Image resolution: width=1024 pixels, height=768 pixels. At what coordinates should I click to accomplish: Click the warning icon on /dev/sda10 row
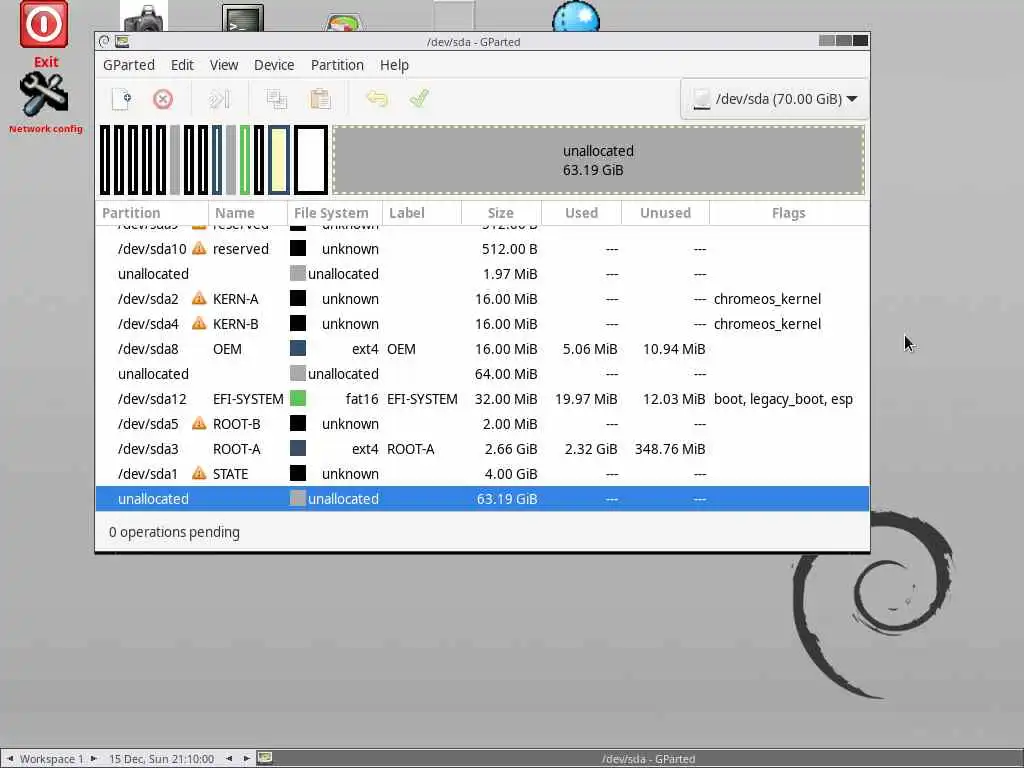click(199, 249)
